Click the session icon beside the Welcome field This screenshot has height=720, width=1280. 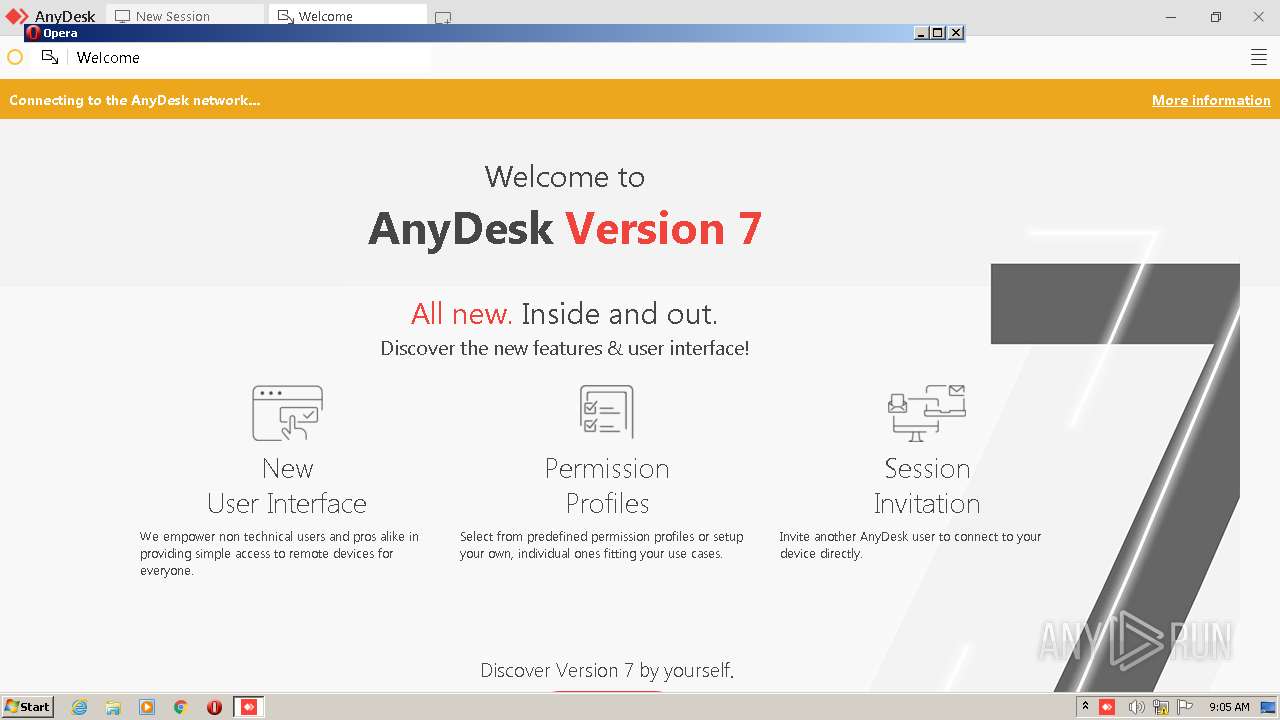point(50,57)
